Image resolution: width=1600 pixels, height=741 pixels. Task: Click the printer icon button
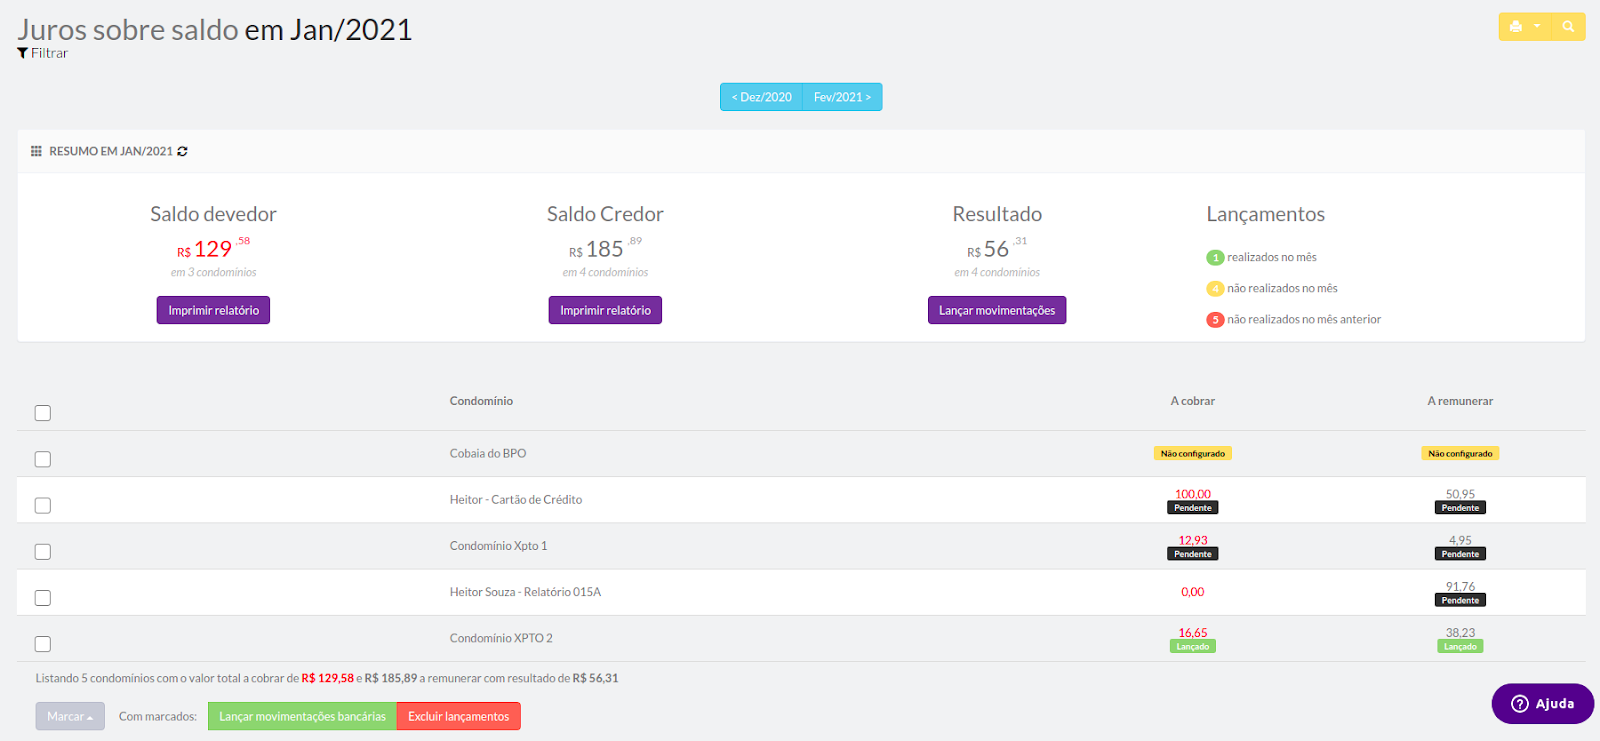coord(1515,27)
